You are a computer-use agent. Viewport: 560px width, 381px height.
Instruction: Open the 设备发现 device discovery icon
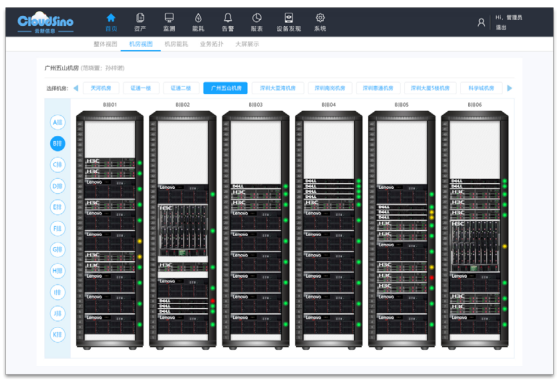pos(289,22)
